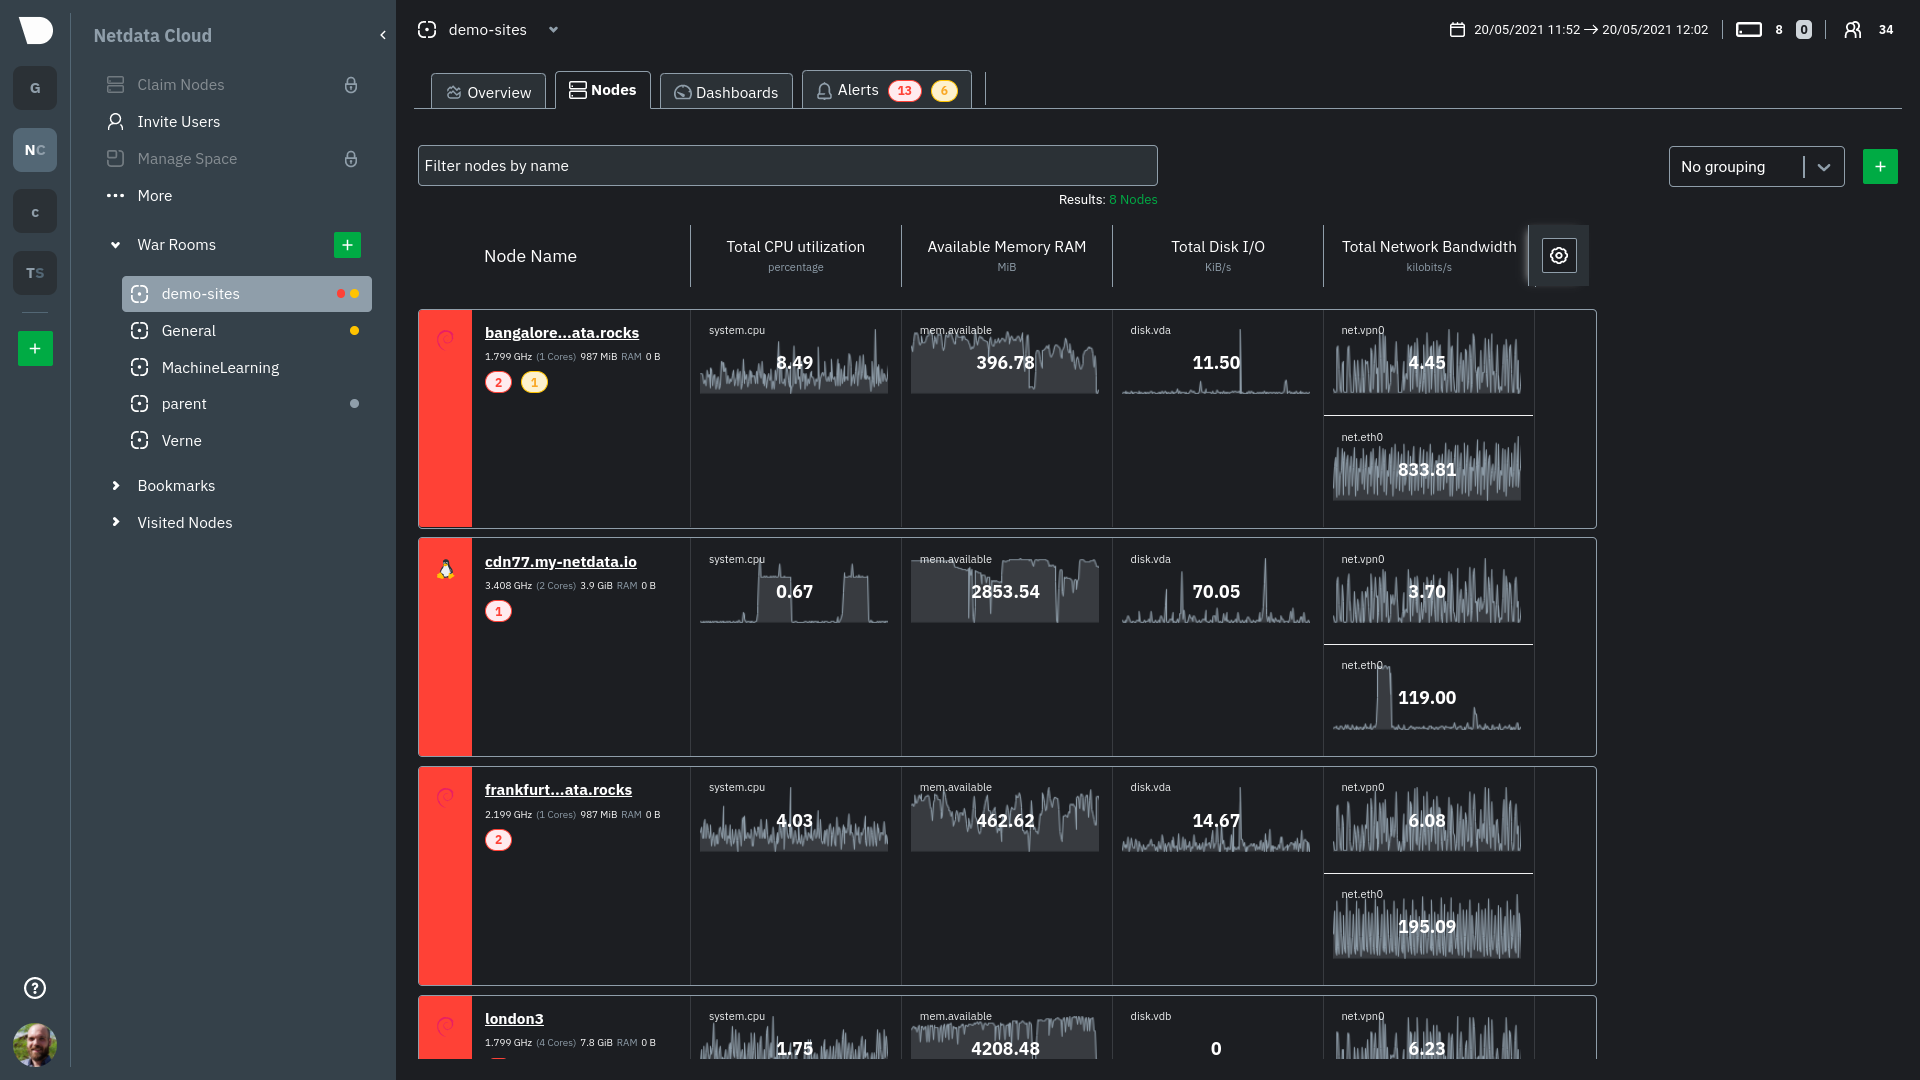Switch to the Overview tab

point(488,92)
